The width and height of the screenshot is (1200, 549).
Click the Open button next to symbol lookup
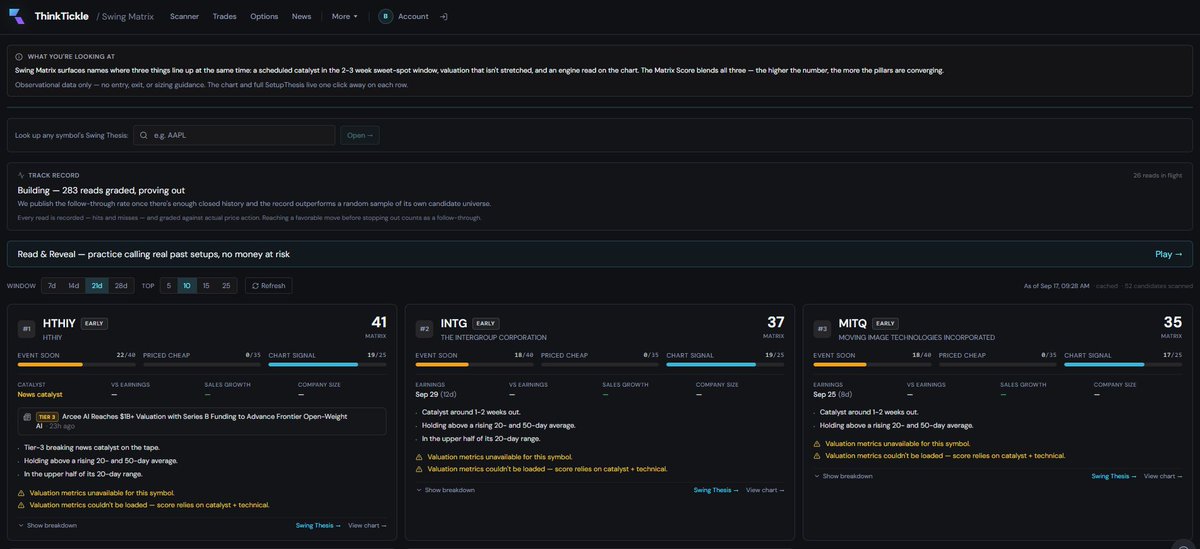coord(359,135)
